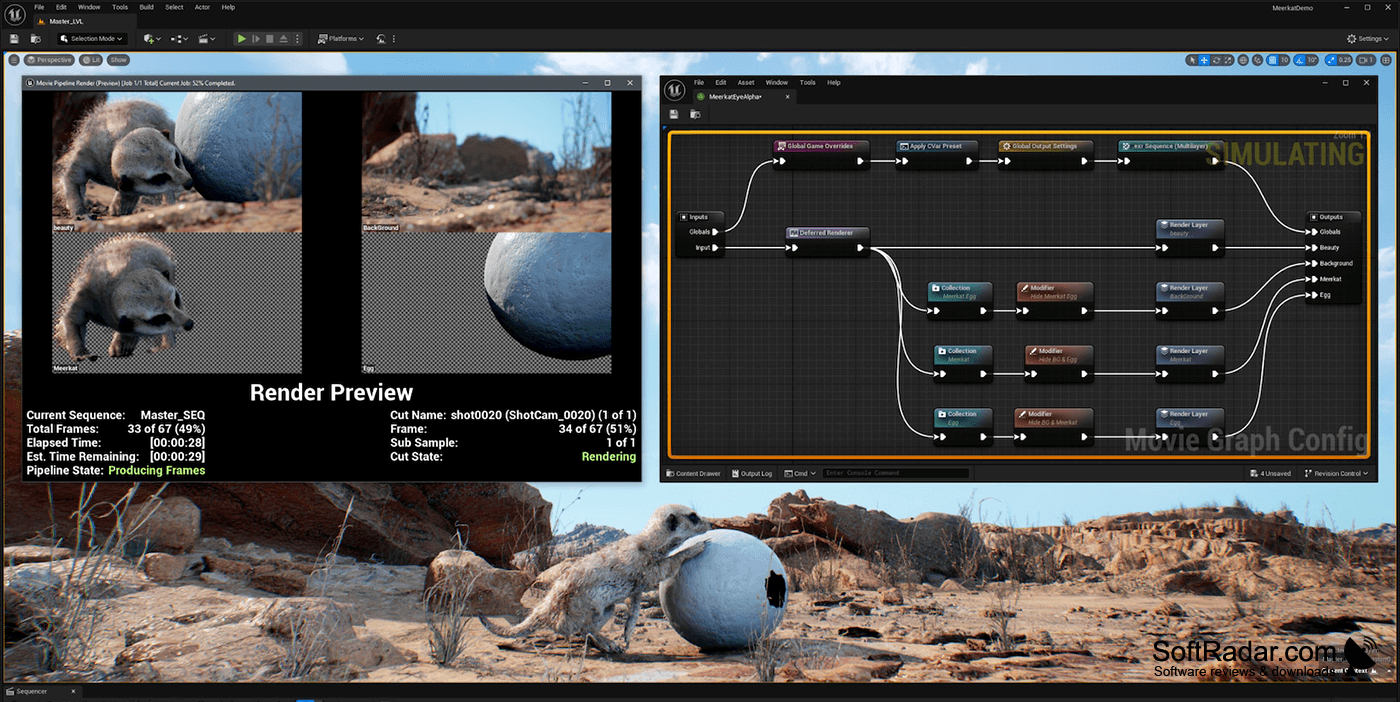Click the select-objects arrow tool in the viewport

(1192, 60)
